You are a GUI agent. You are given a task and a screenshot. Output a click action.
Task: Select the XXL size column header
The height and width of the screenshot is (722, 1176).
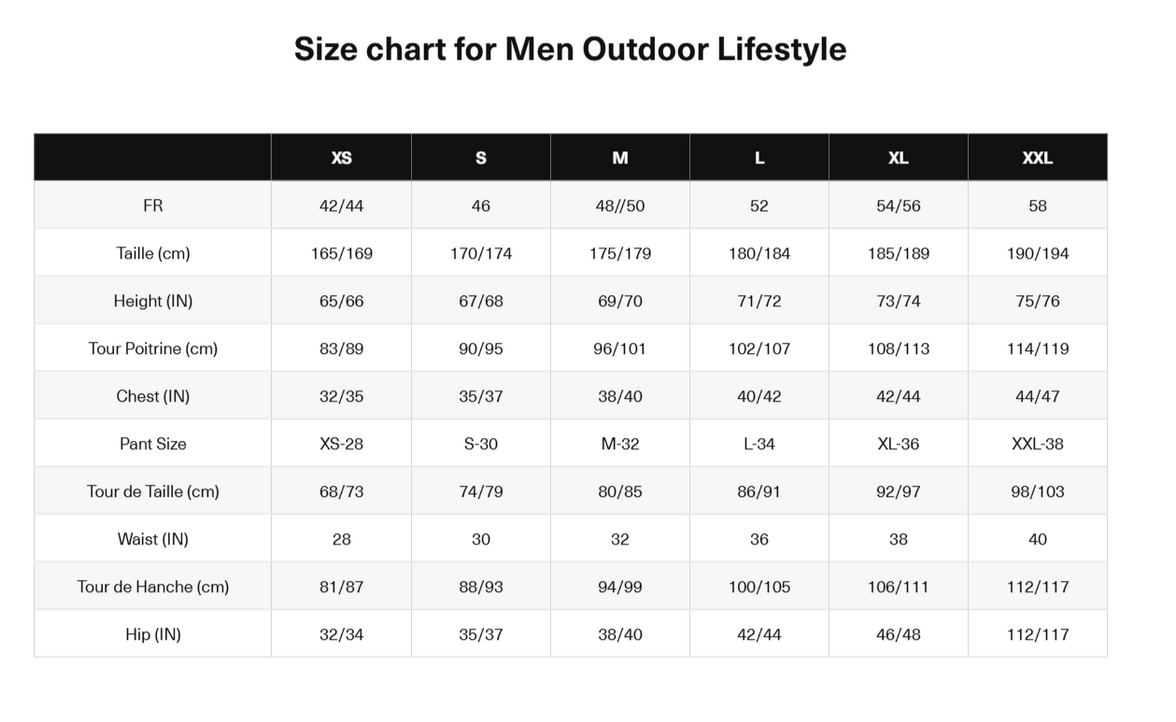pos(1037,158)
